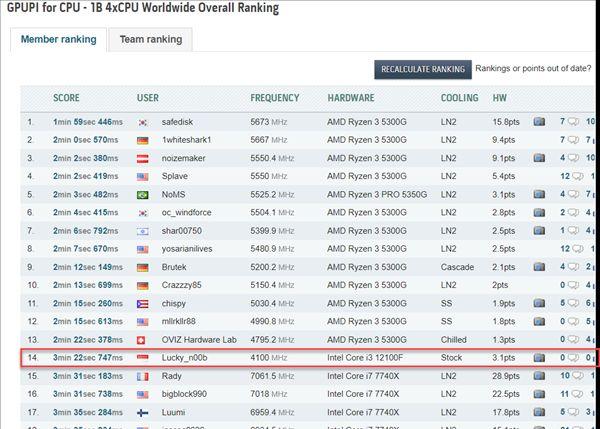Open the 2min 0sec 570ms score
The width and height of the screenshot is (600, 429).
click(86, 140)
